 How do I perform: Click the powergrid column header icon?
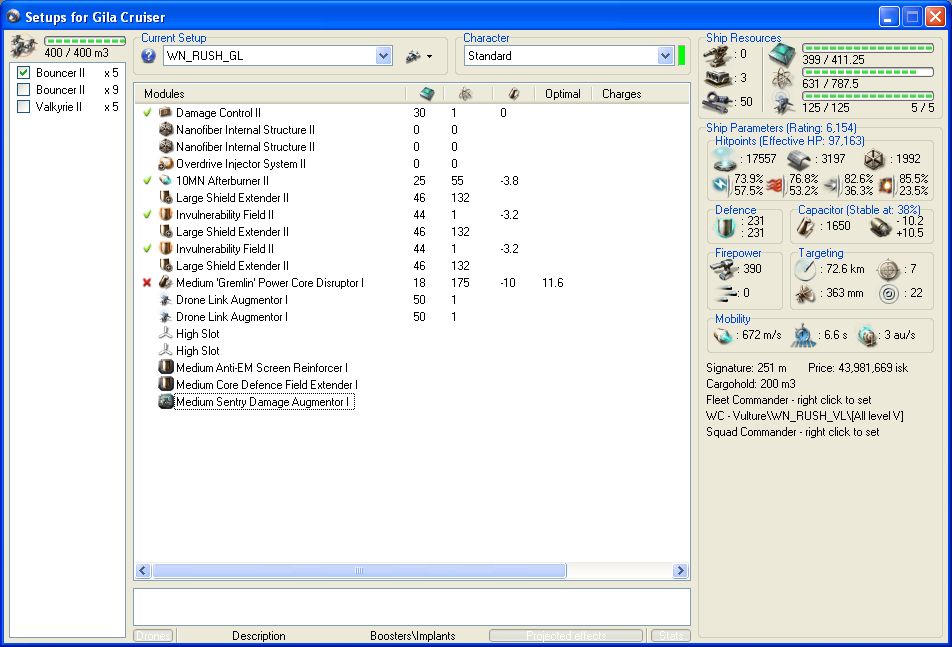465,93
